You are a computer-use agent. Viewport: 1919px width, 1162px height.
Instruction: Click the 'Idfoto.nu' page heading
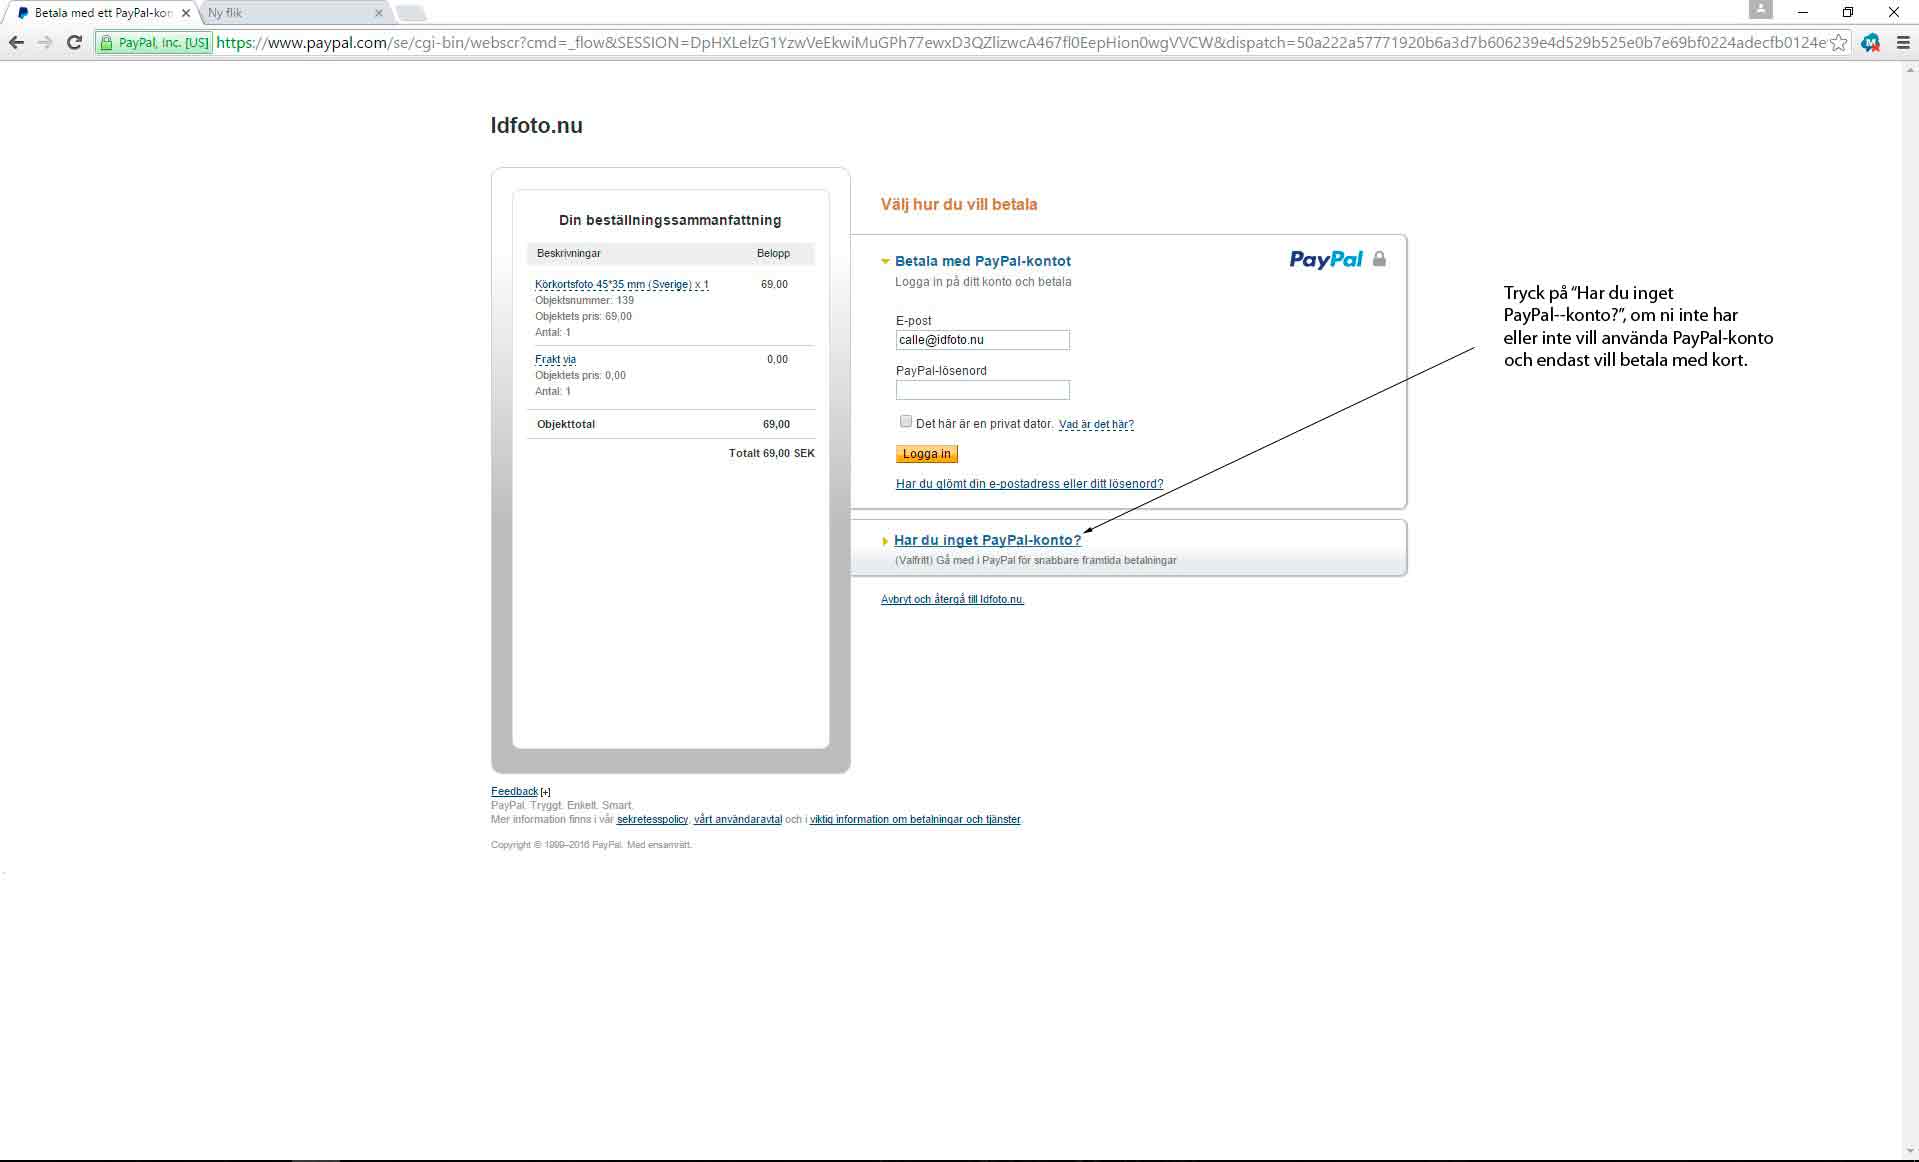pos(537,126)
